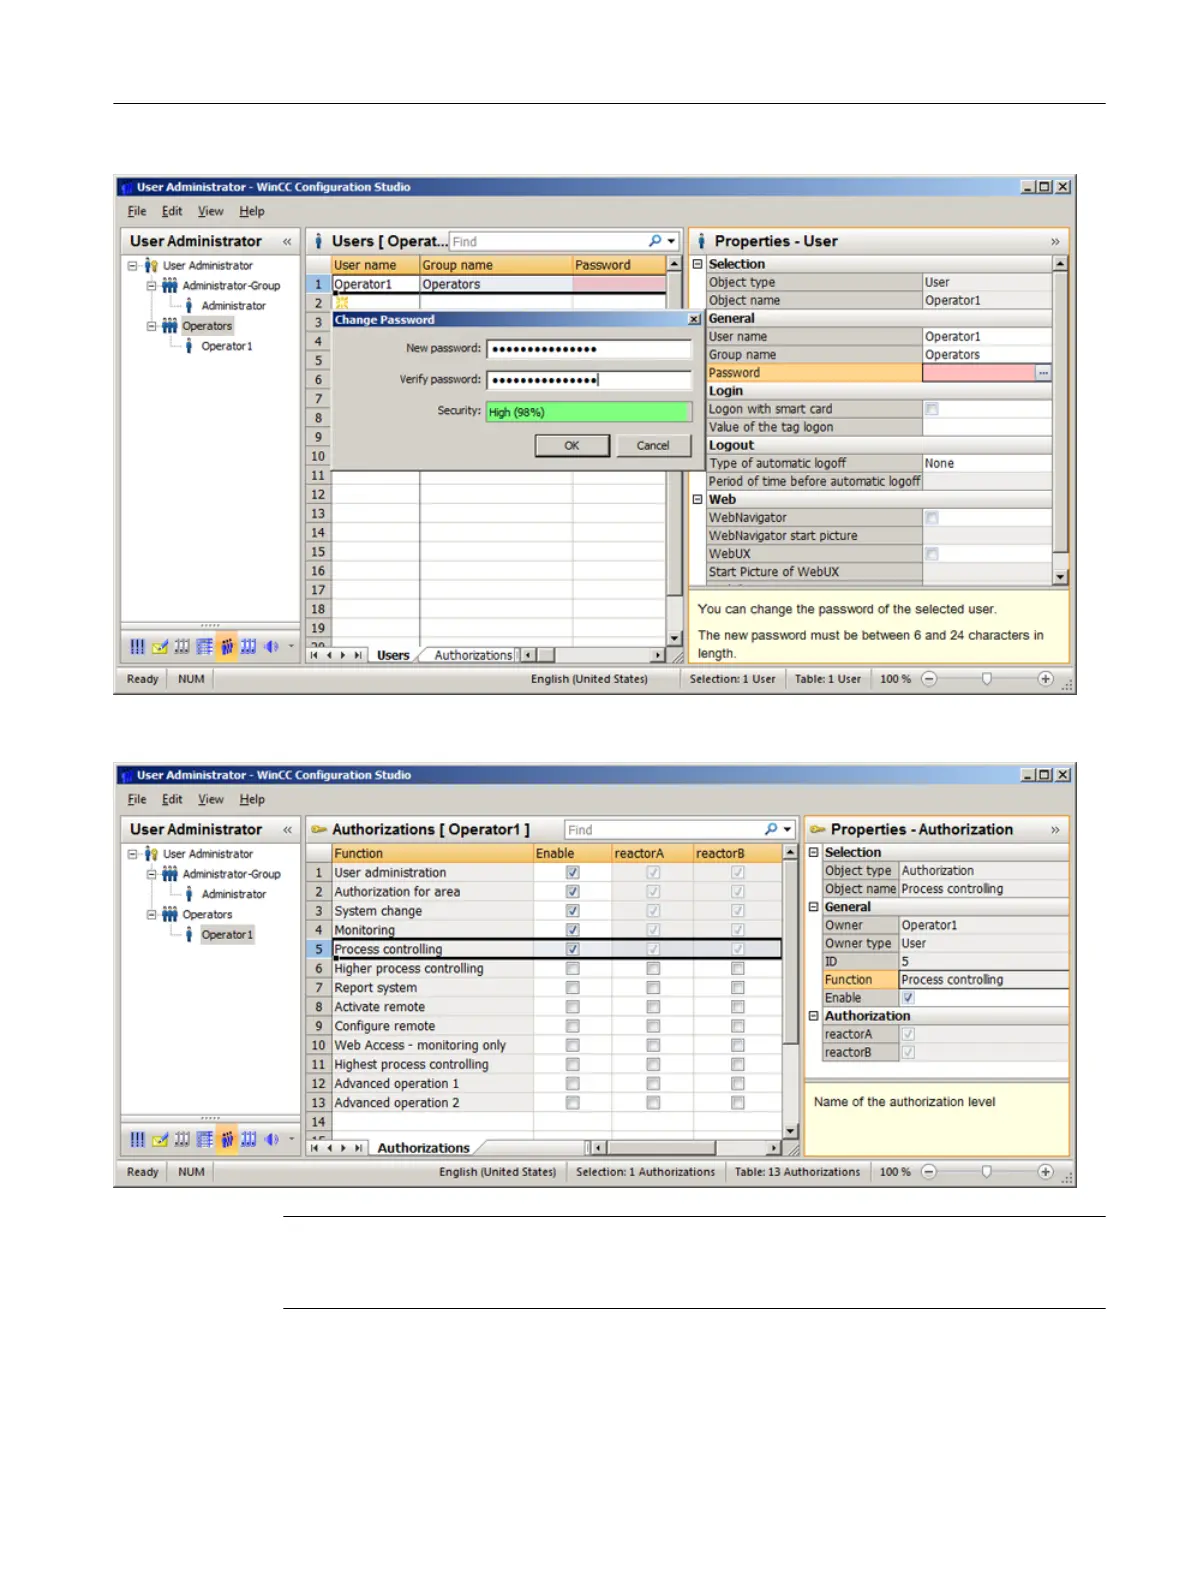Collapse Administrator-Group in the Users window tree

coord(152,286)
